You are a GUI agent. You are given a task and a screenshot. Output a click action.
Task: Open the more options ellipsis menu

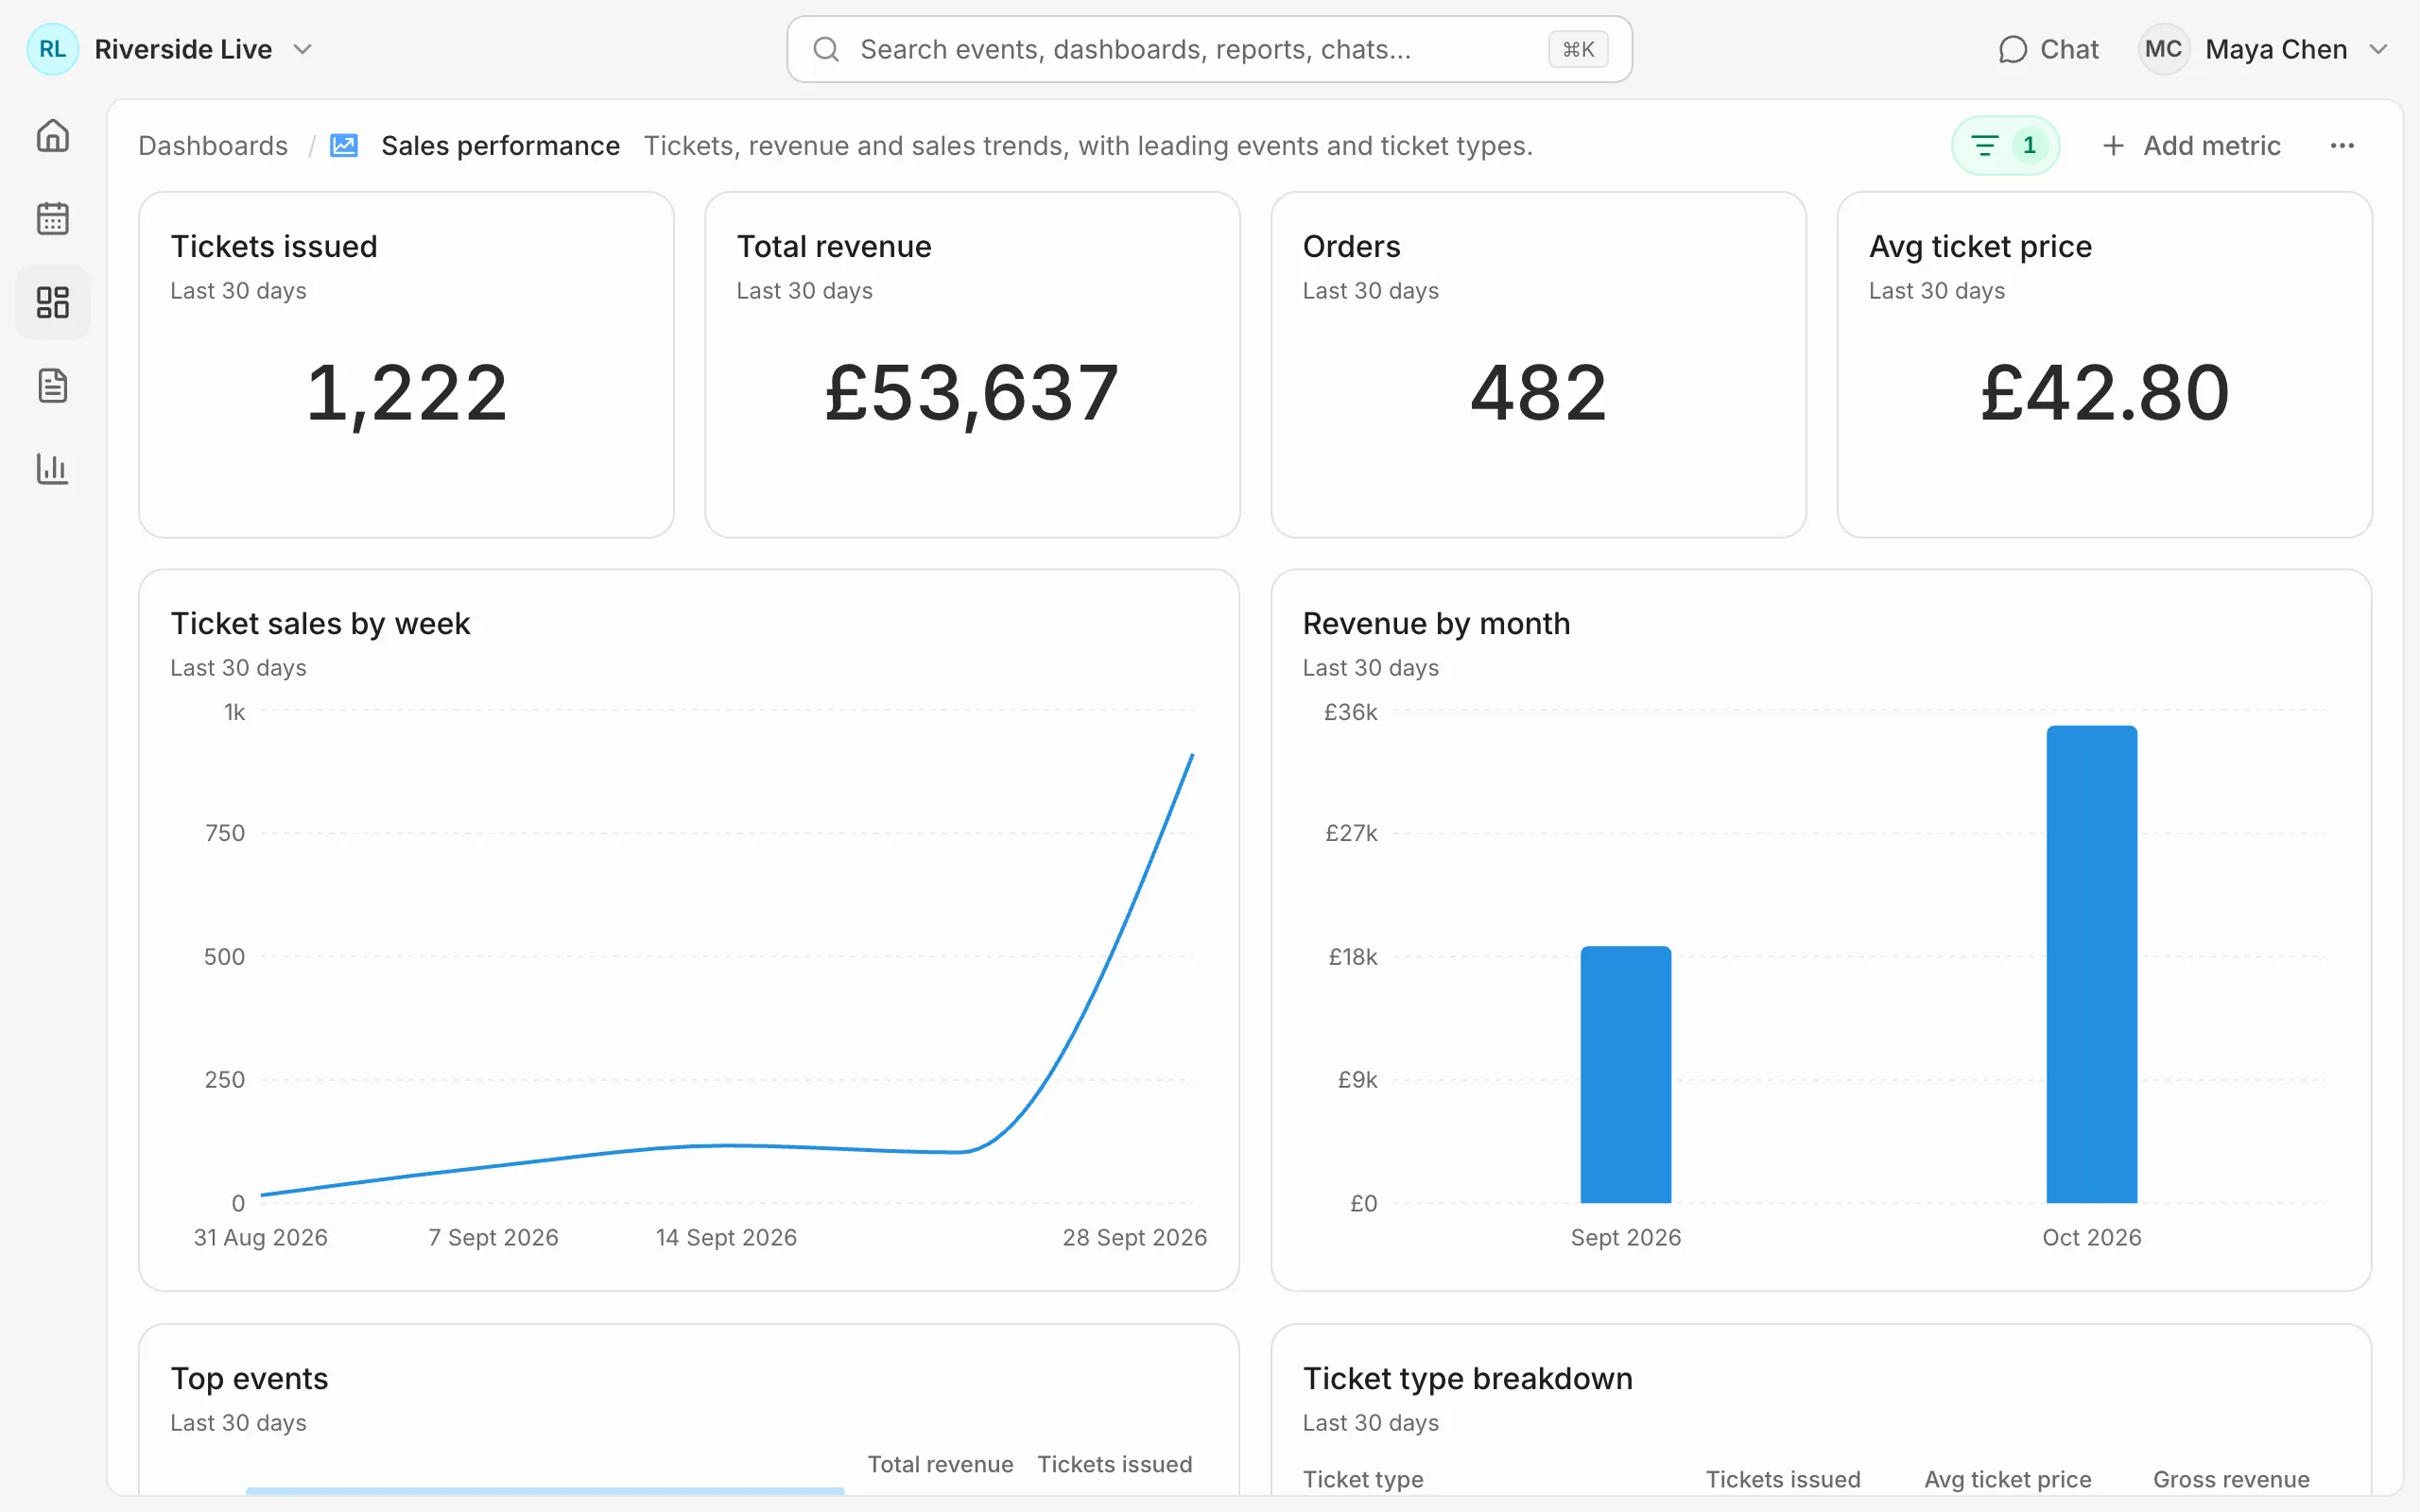pyautogui.click(x=2342, y=146)
